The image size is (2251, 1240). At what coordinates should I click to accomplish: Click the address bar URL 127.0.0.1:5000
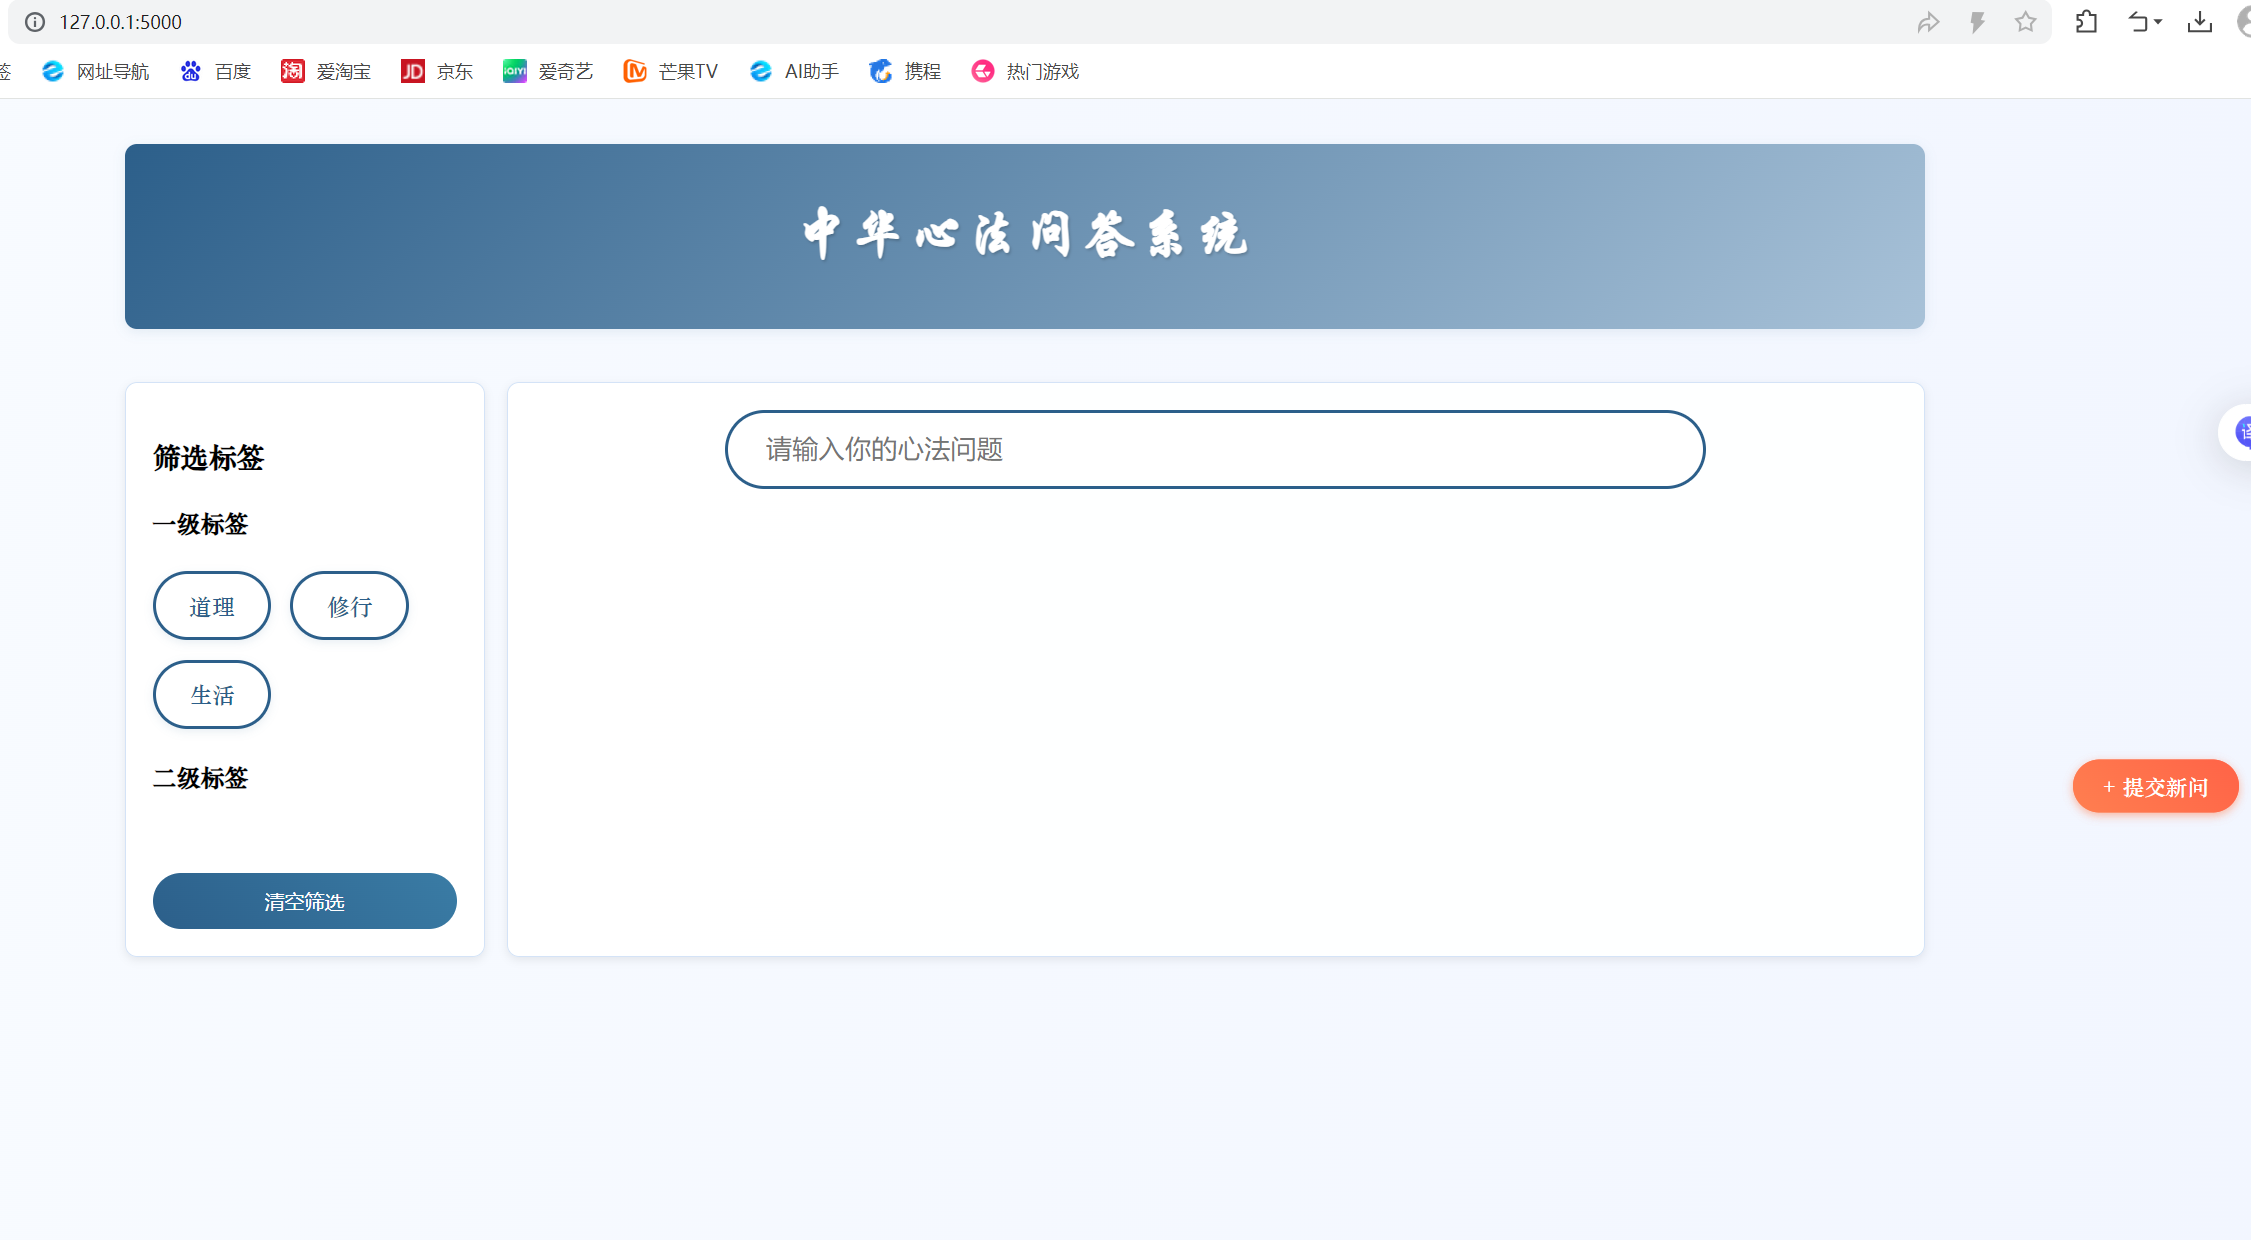pyautogui.click(x=120, y=22)
